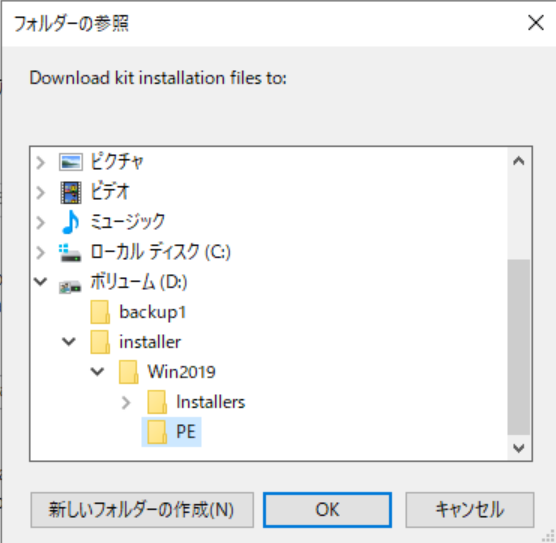Collapse the installer folder node
Image resolution: width=556 pixels, height=543 pixels.
point(69,342)
